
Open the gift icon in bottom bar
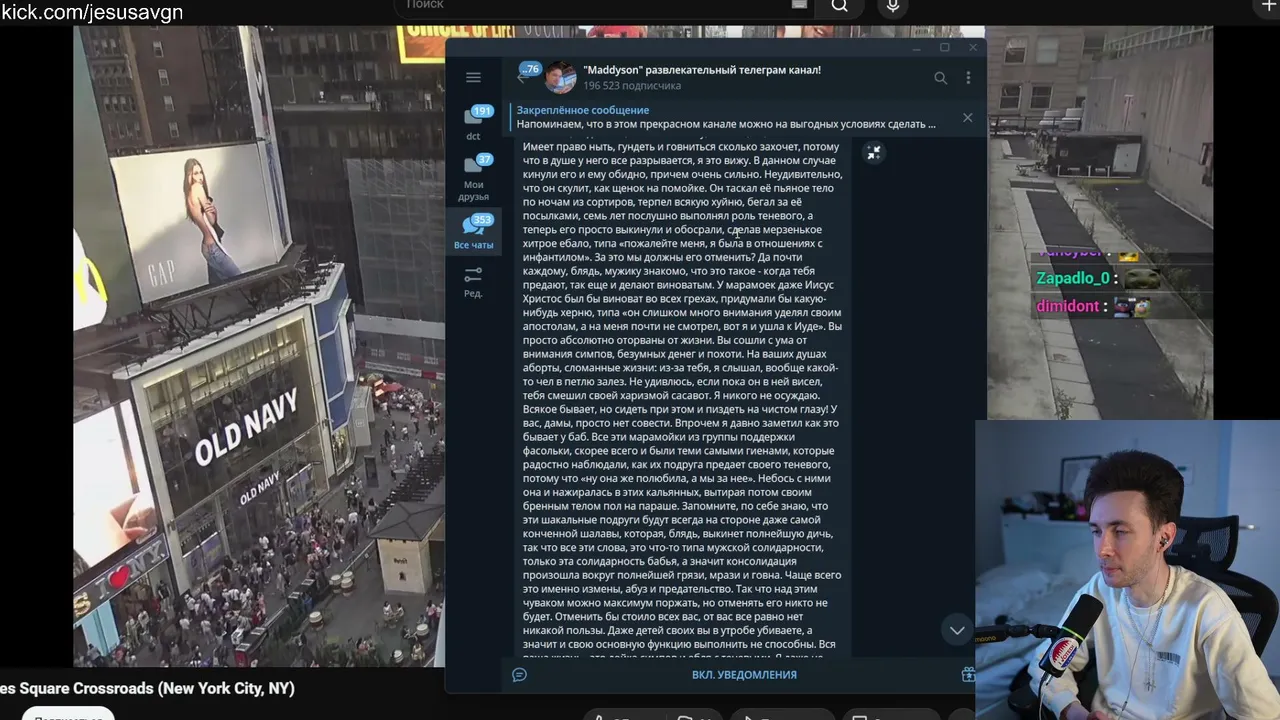click(x=967, y=675)
